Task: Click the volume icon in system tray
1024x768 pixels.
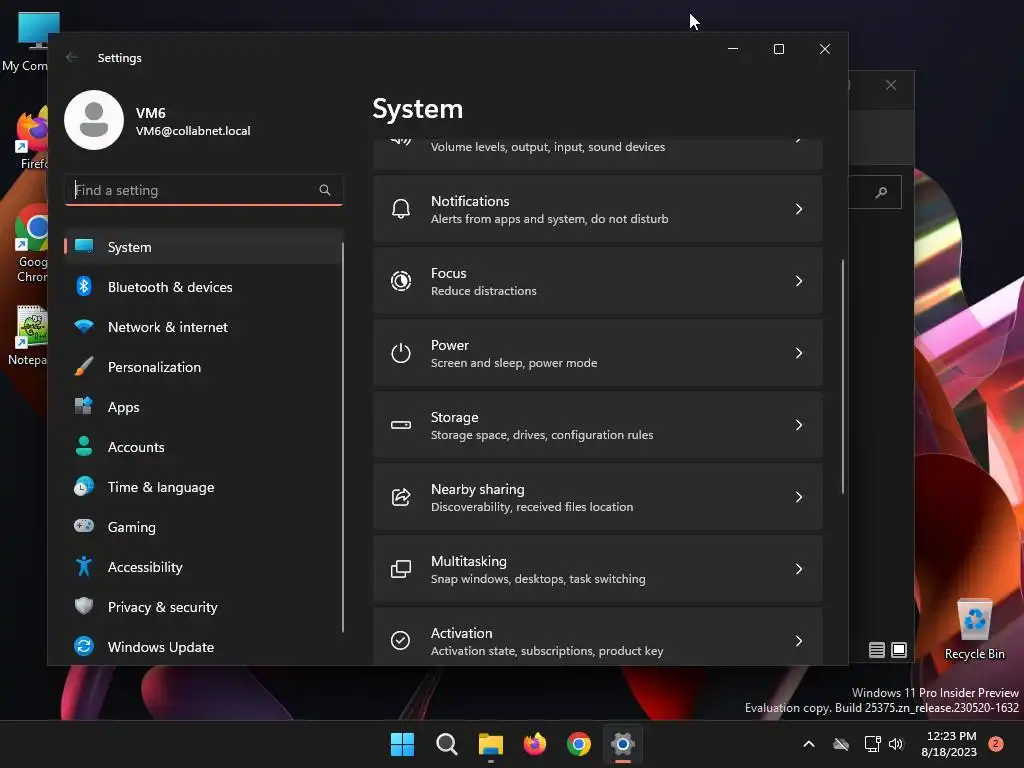Action: pos(896,744)
